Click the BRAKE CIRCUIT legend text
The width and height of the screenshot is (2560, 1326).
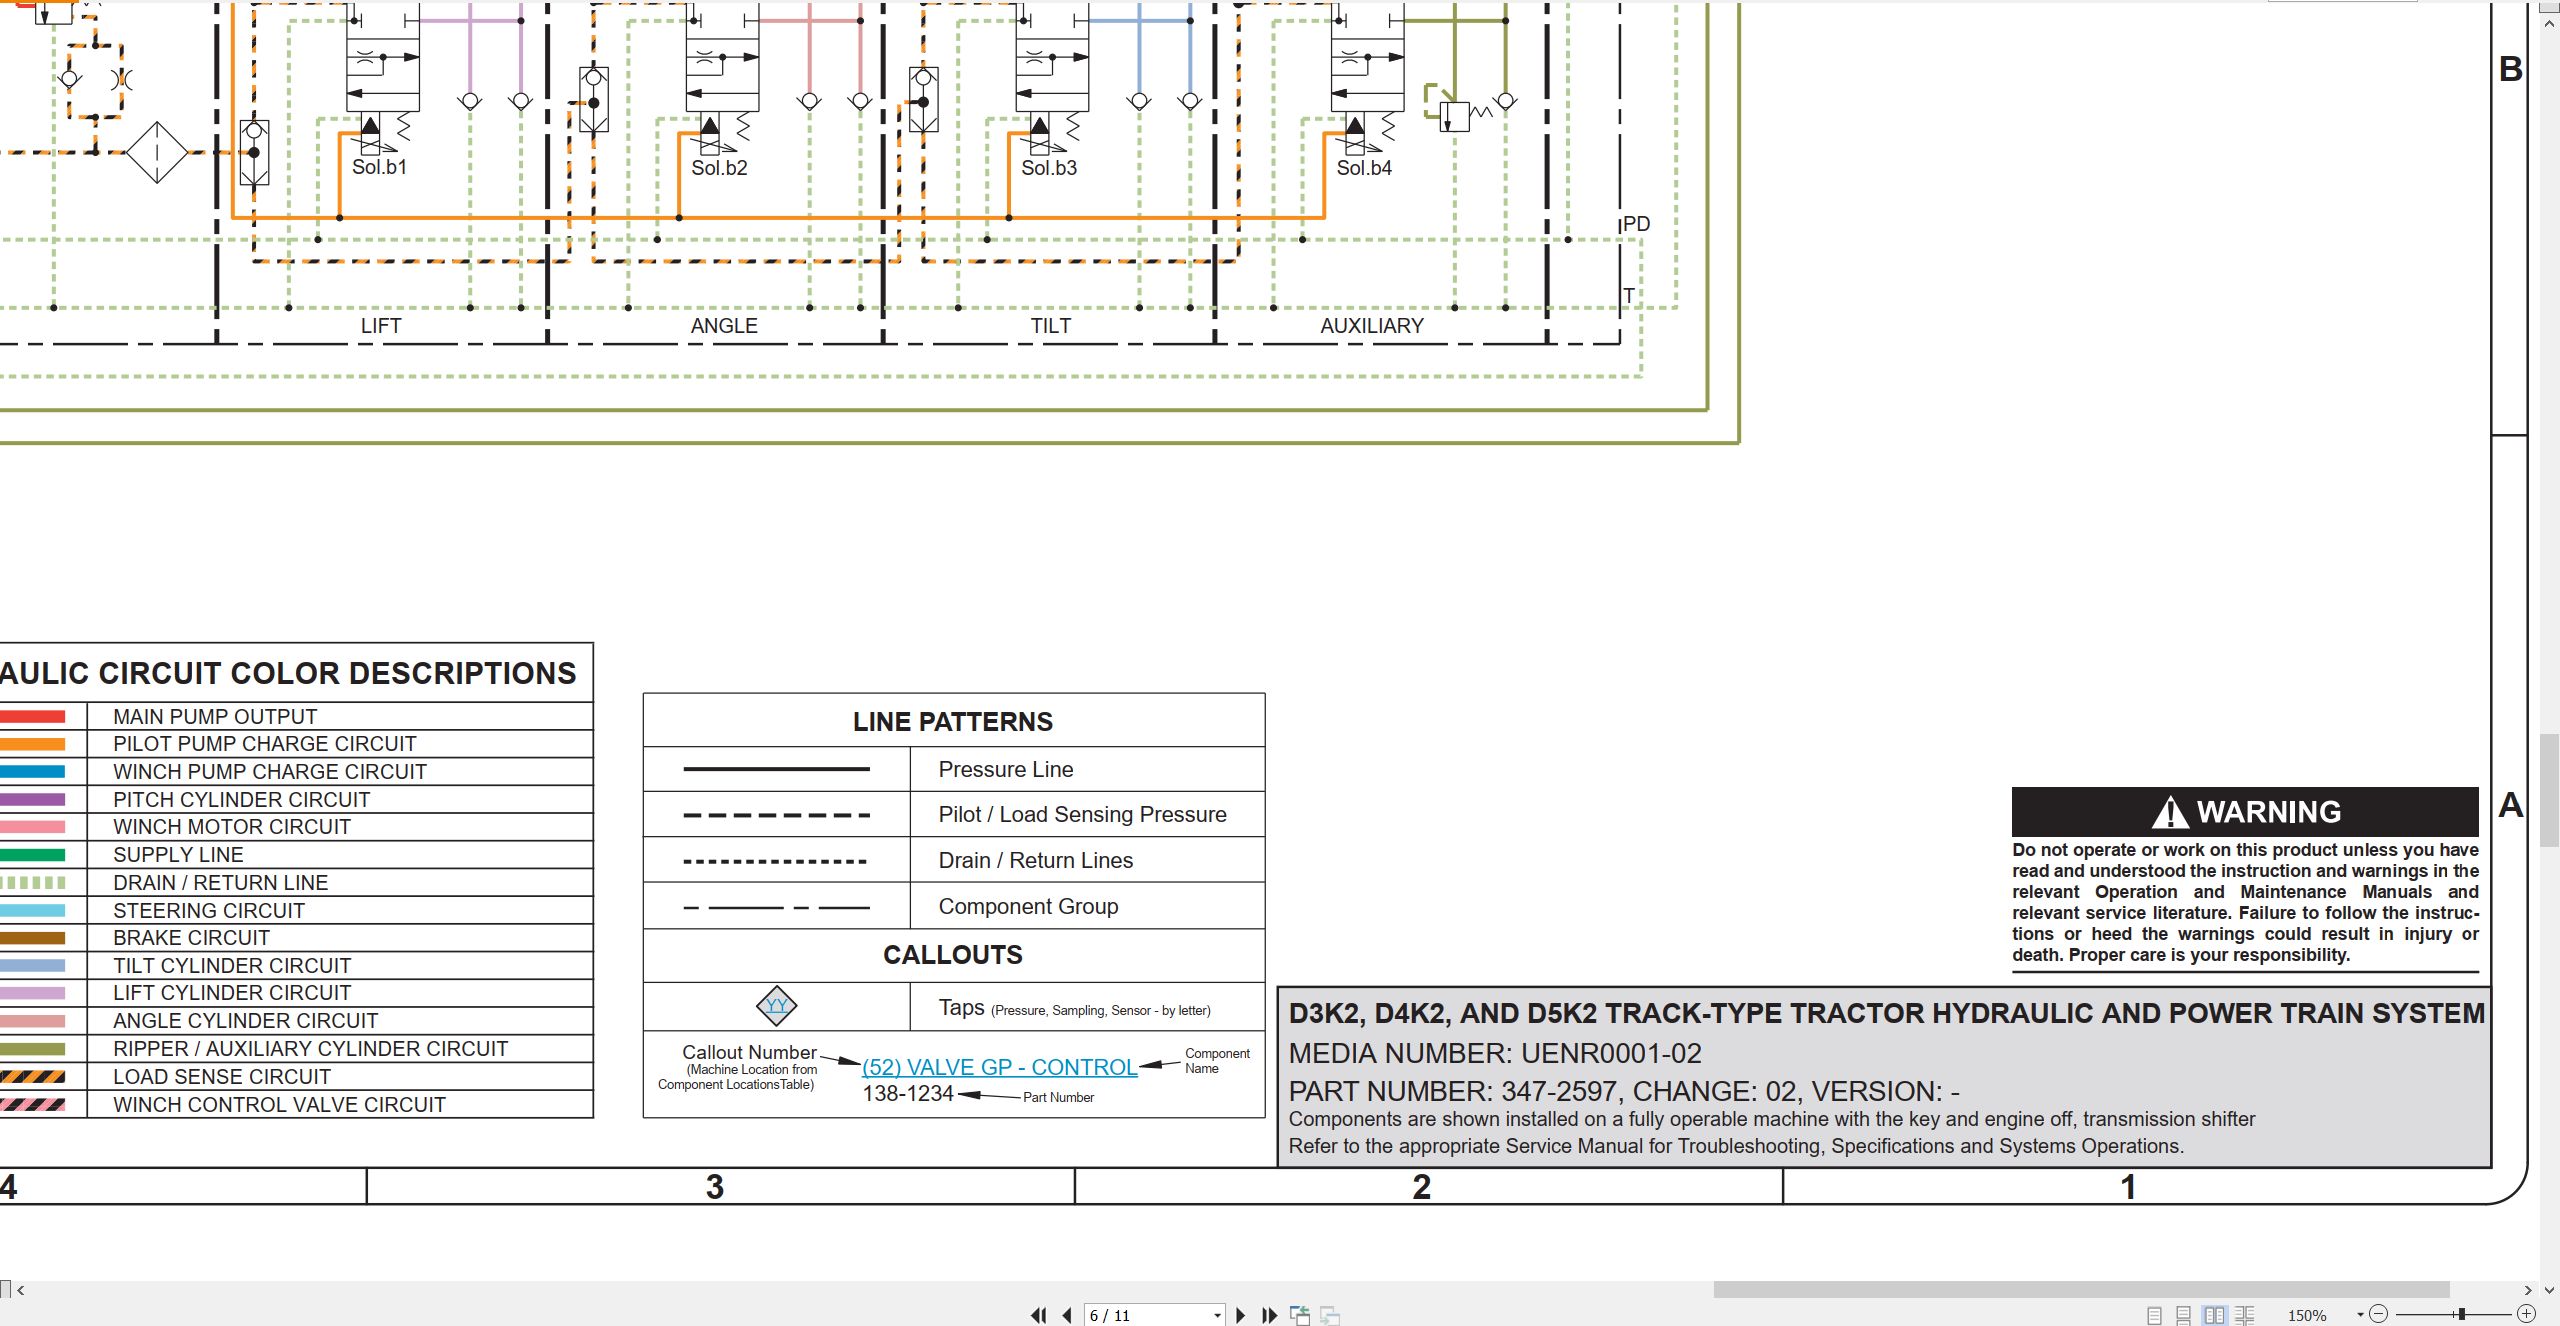[192, 938]
